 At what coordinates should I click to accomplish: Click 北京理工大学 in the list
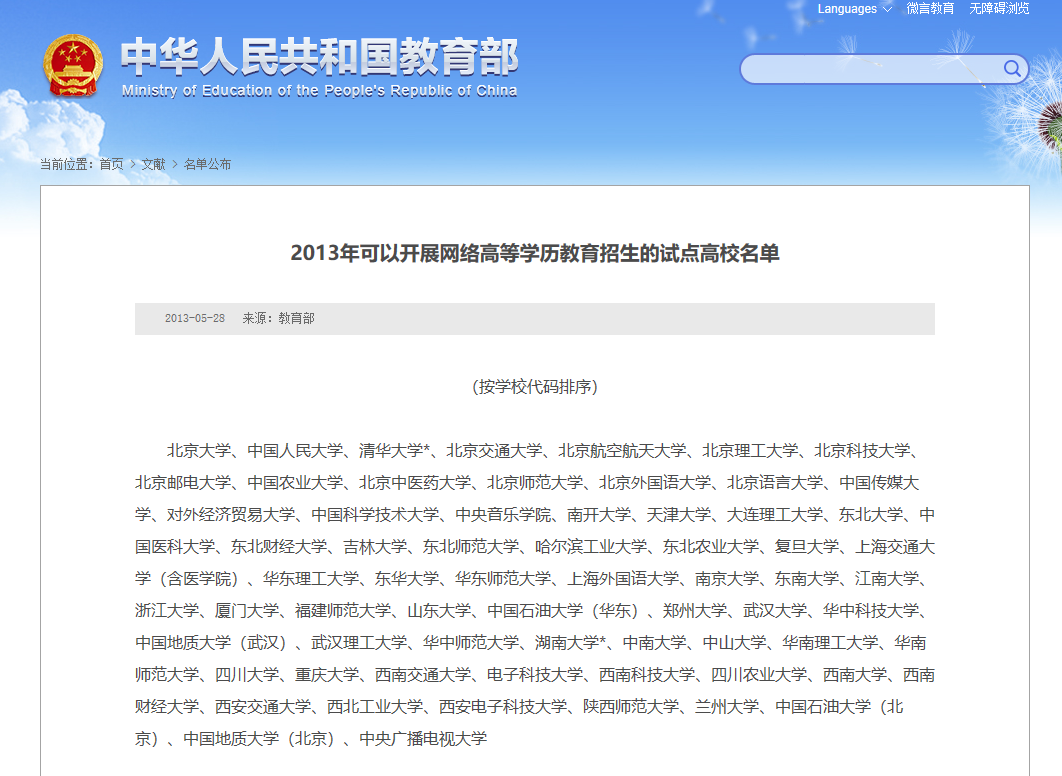click(750, 451)
